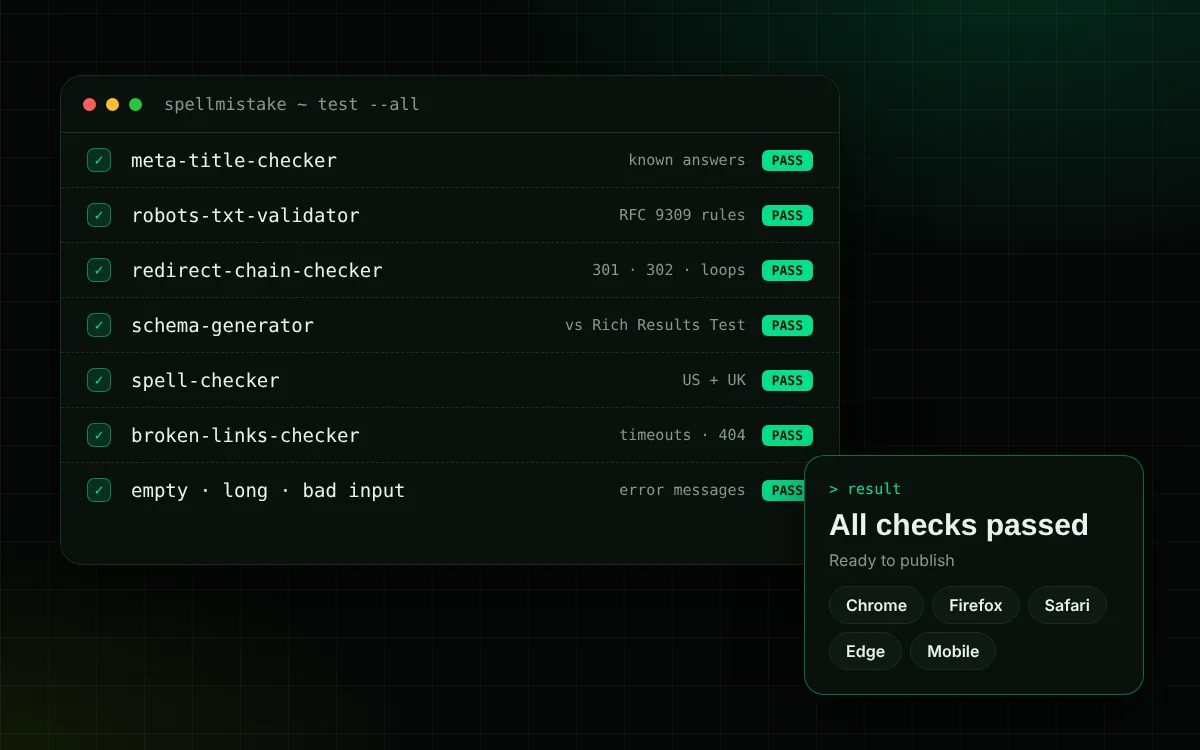The height and width of the screenshot is (750, 1200).
Task: Click PASS badge for schema-generator
Action: point(787,325)
